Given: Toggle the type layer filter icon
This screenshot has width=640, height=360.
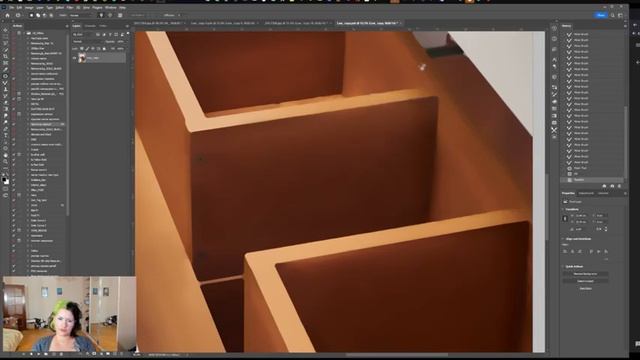Looking at the screenshot, I should [x=110, y=35].
